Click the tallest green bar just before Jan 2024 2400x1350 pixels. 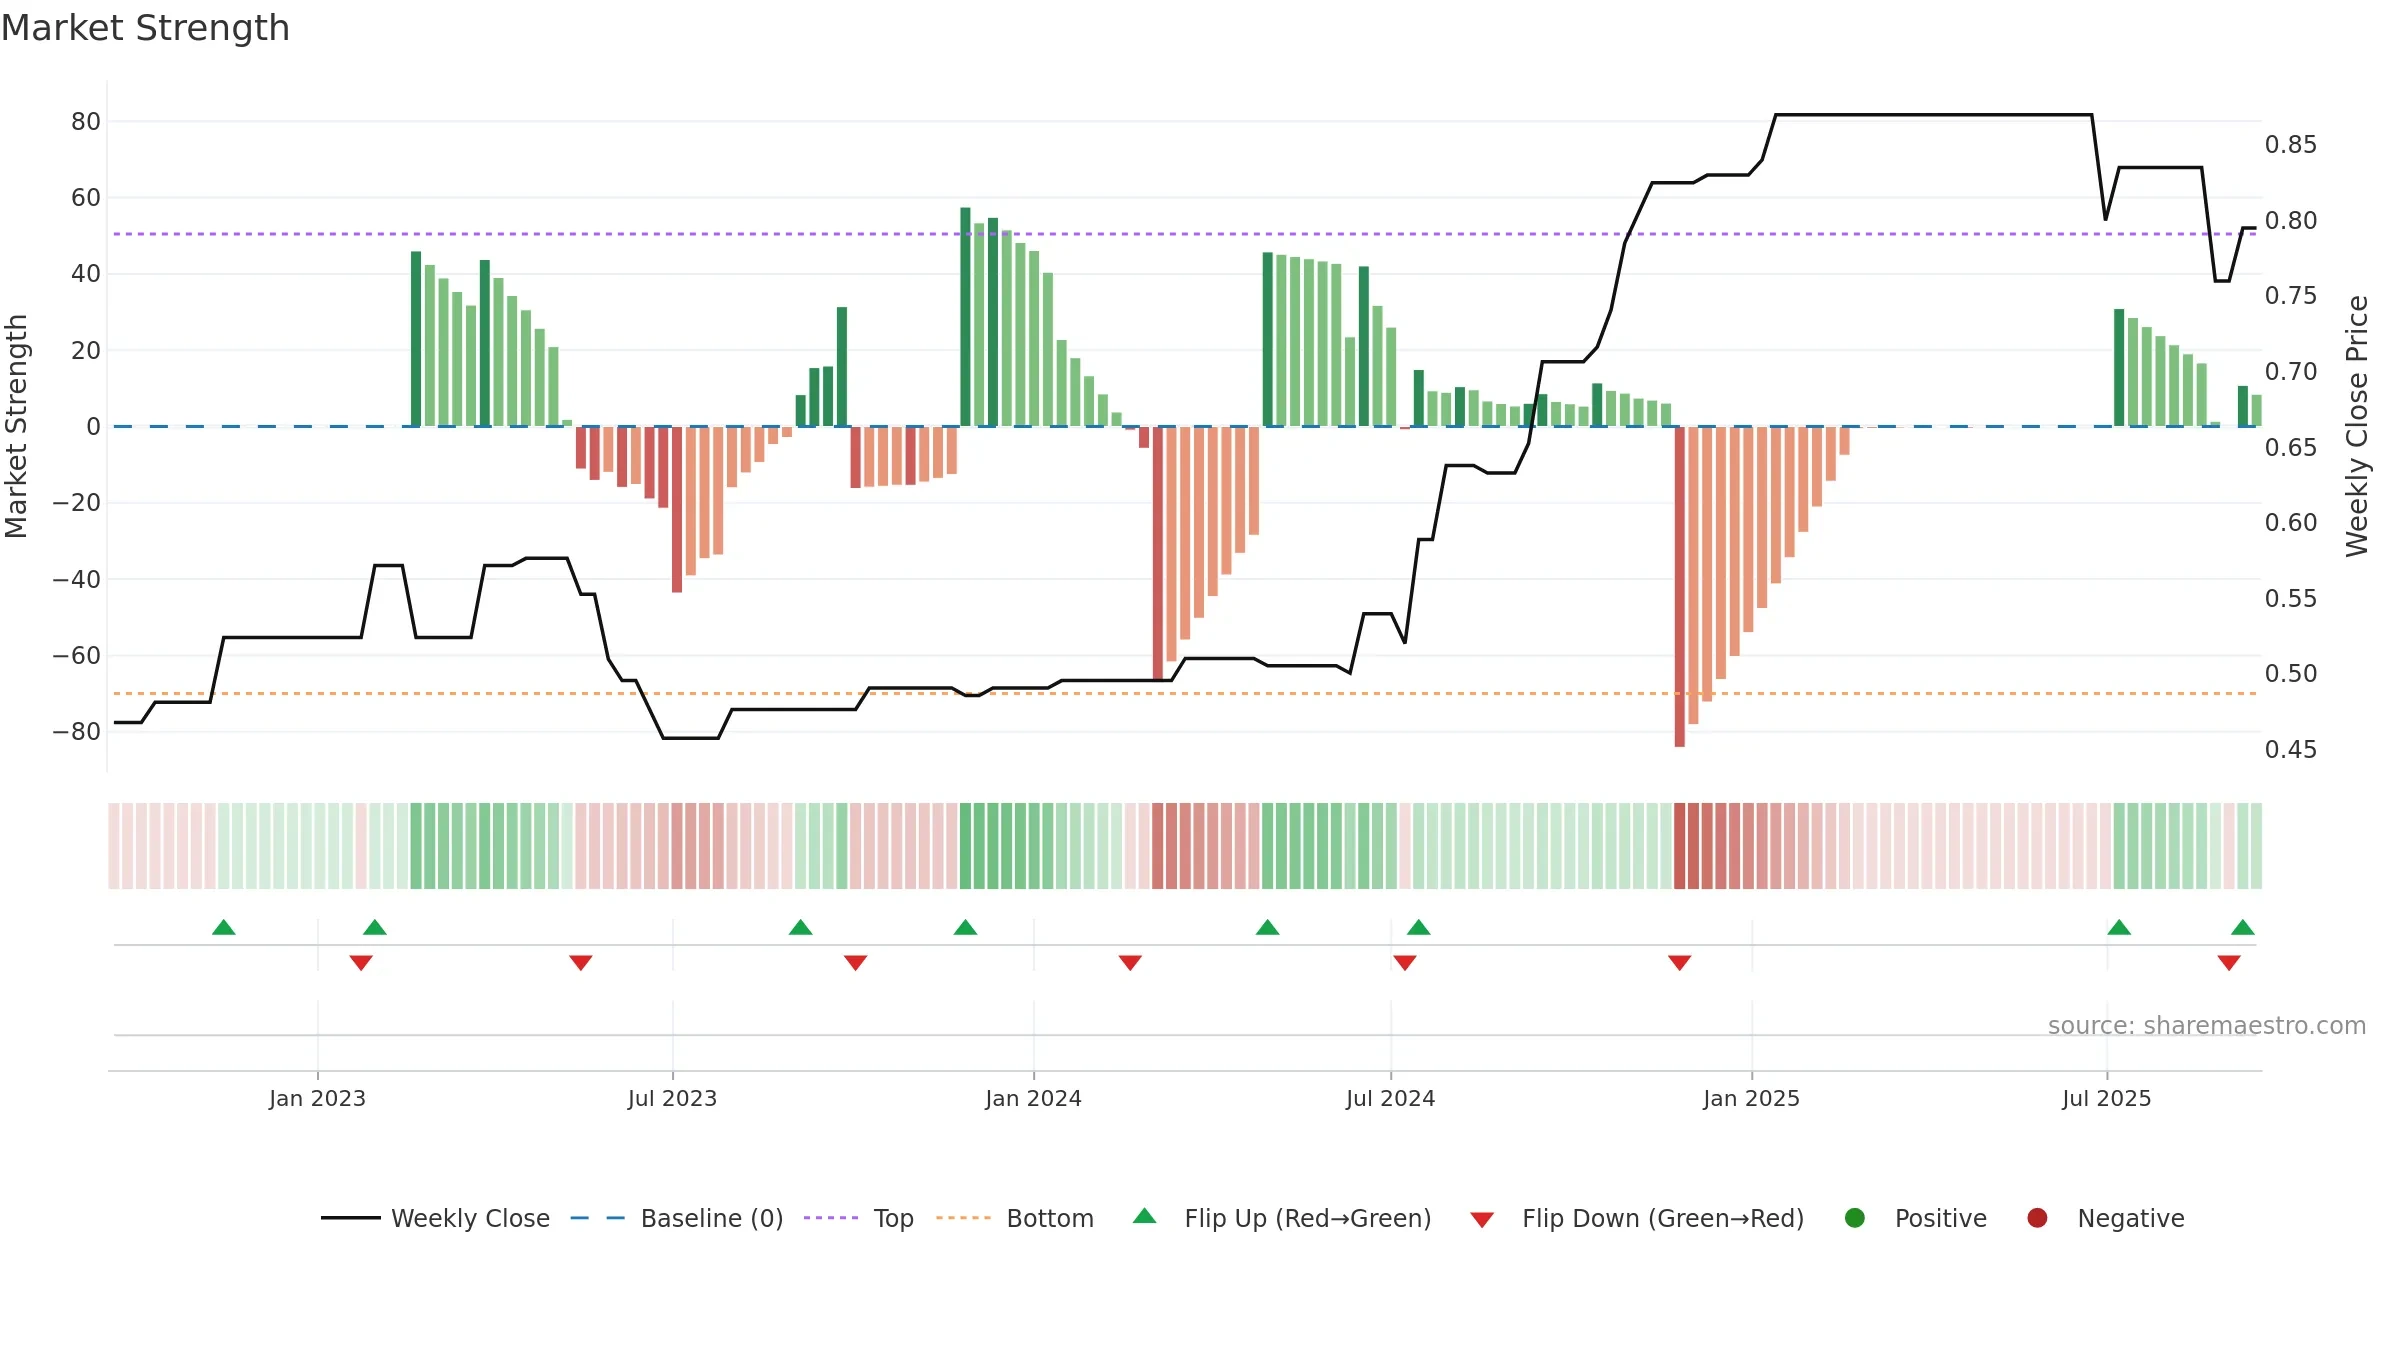tap(965, 317)
